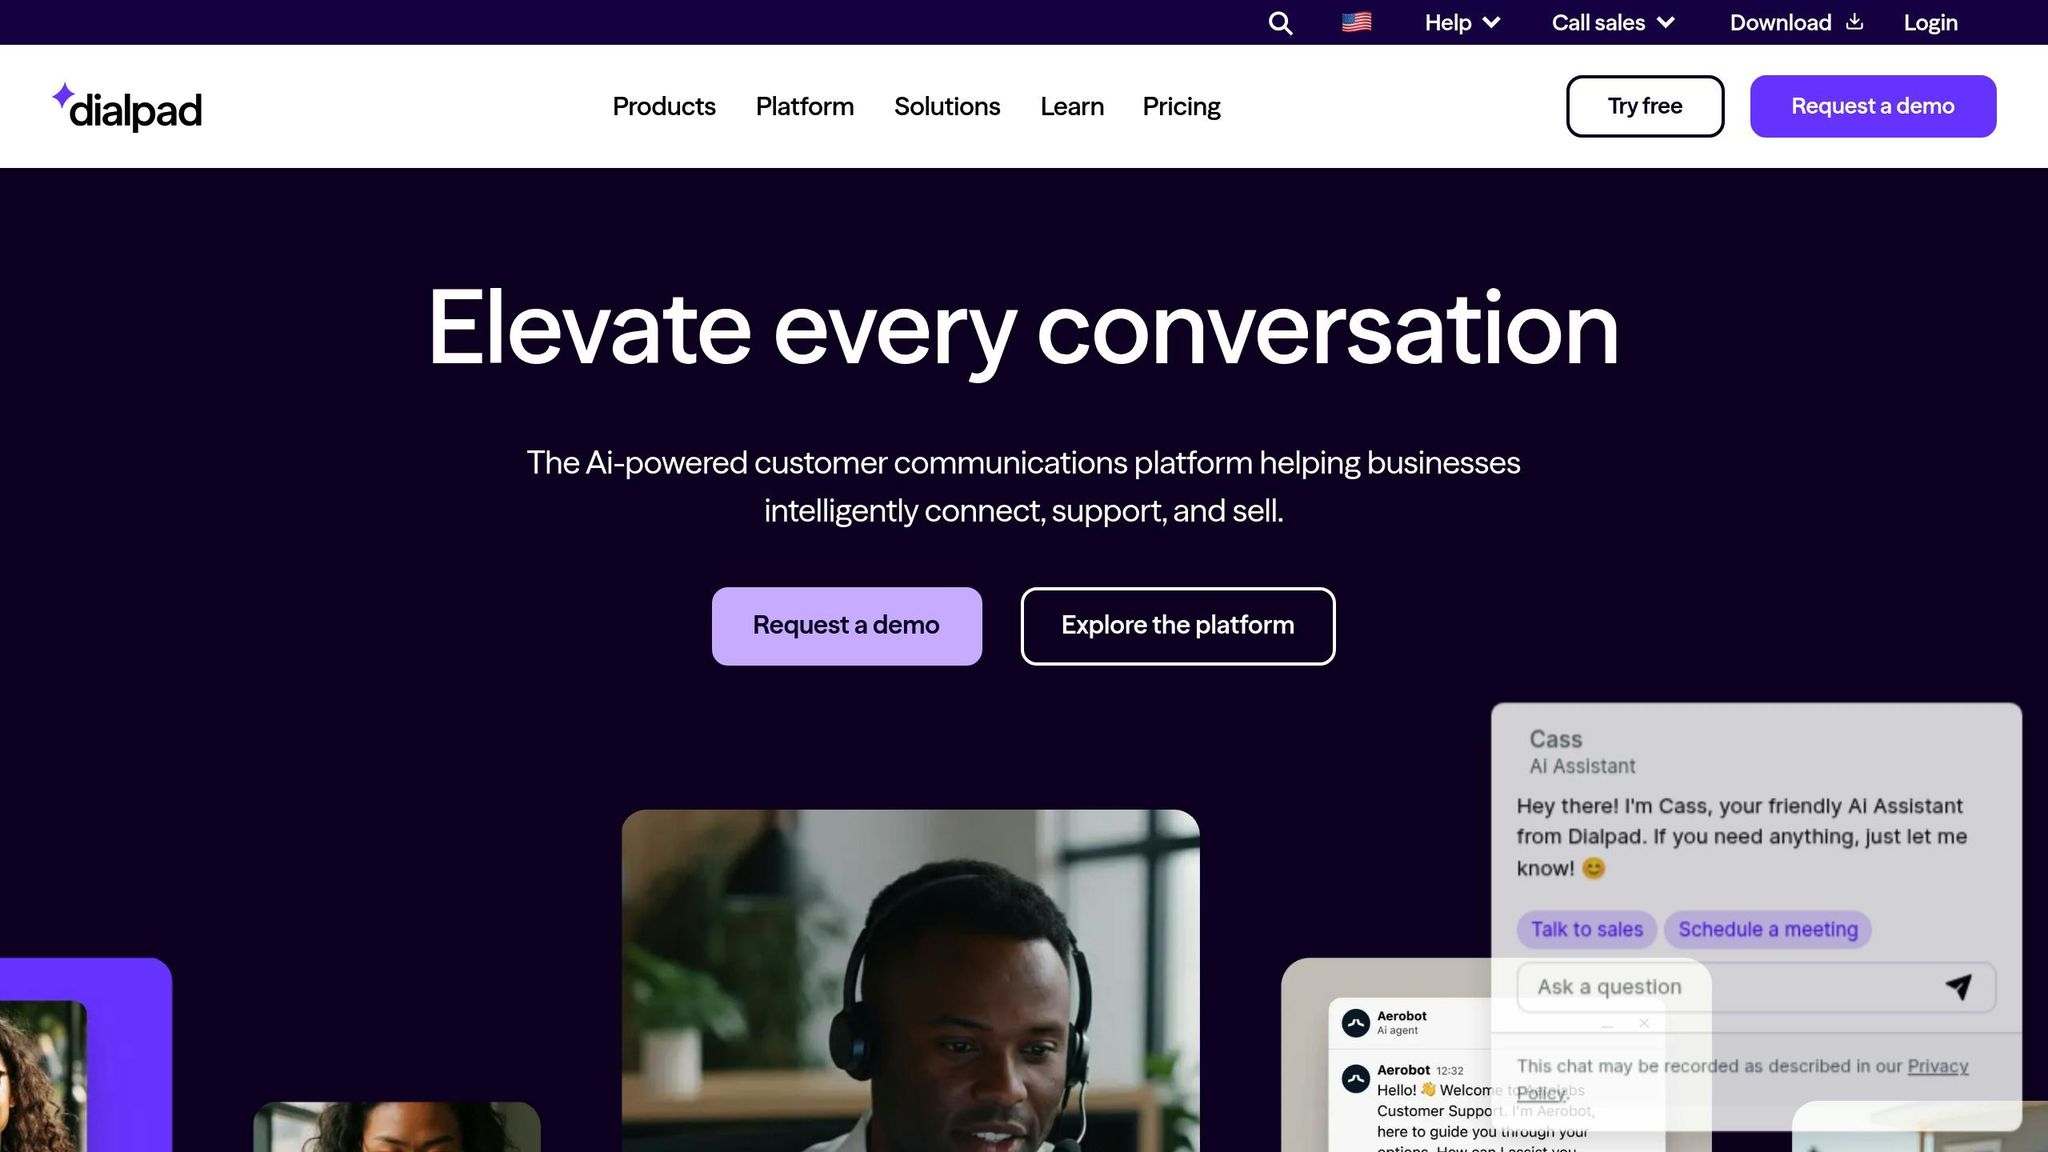Open the Products menu

[664, 106]
